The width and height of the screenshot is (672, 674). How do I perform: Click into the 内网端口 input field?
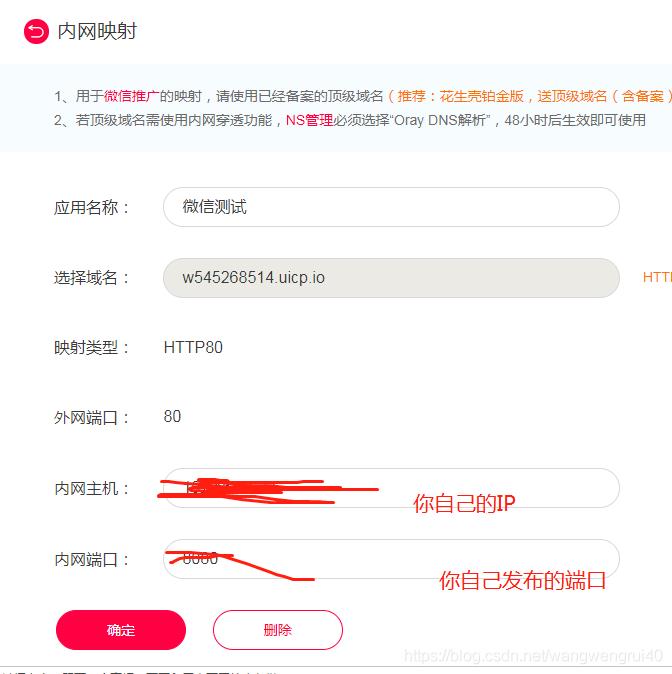click(390, 559)
